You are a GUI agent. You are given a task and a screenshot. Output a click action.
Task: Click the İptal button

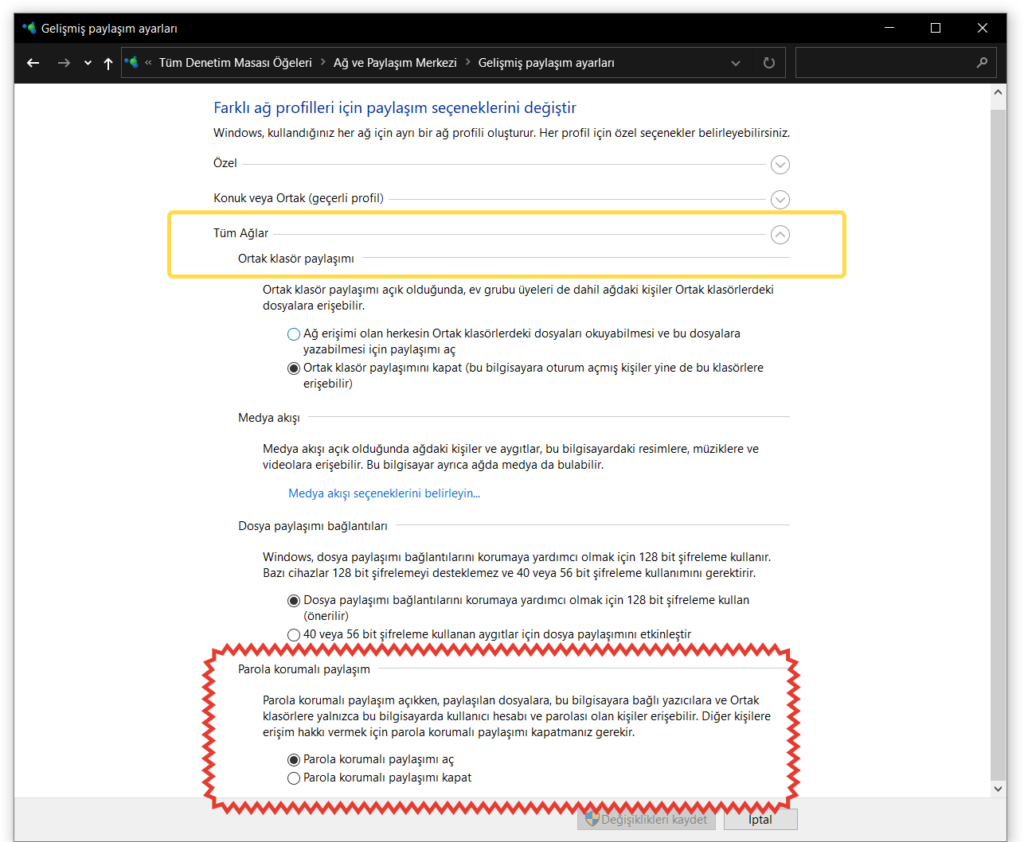760,819
